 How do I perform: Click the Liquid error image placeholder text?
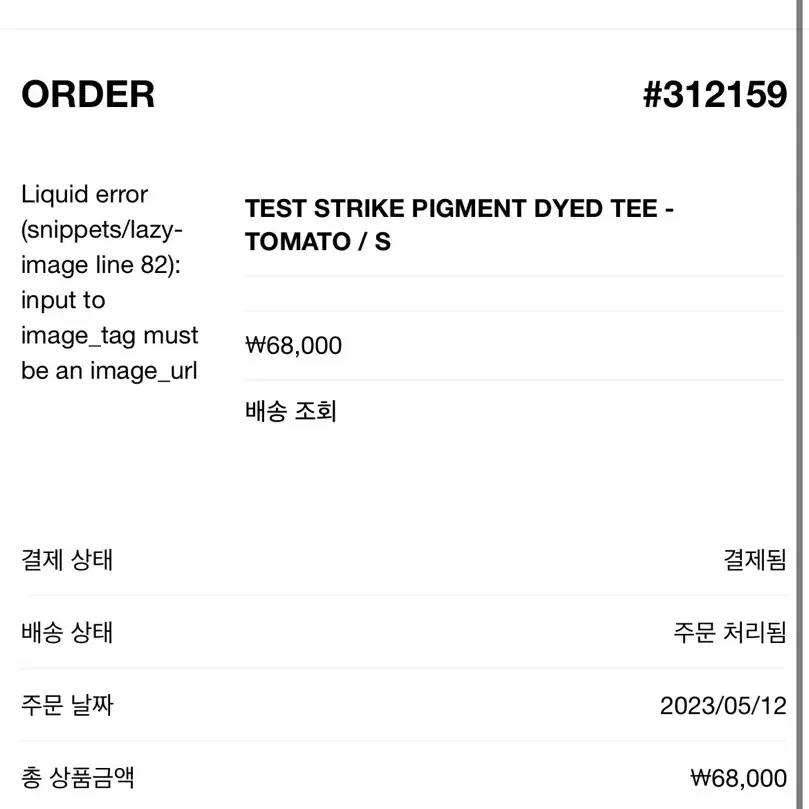[x=109, y=282]
